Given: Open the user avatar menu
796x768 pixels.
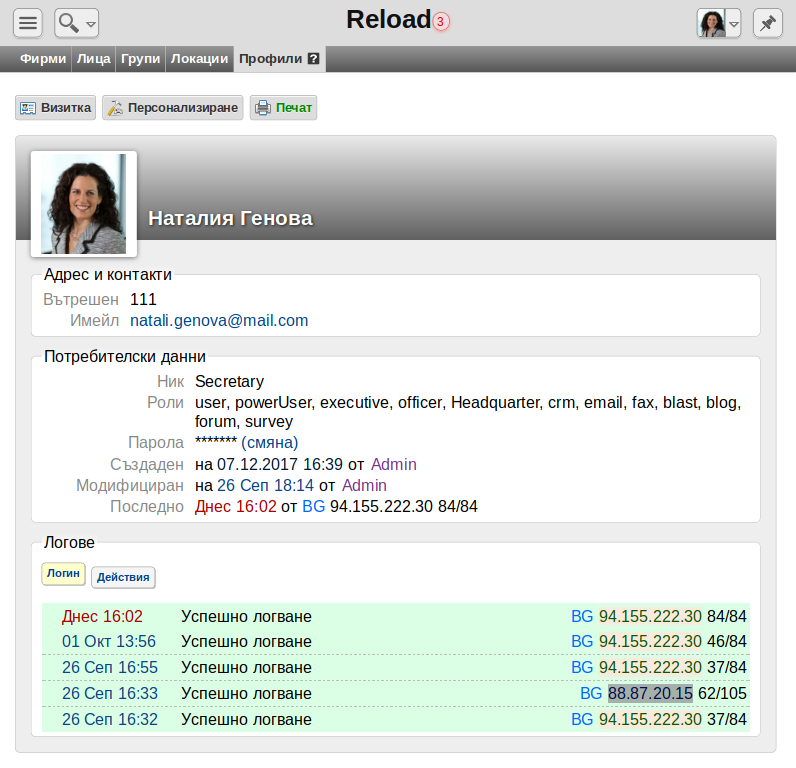Looking at the screenshot, I should pyautogui.click(x=719, y=23).
